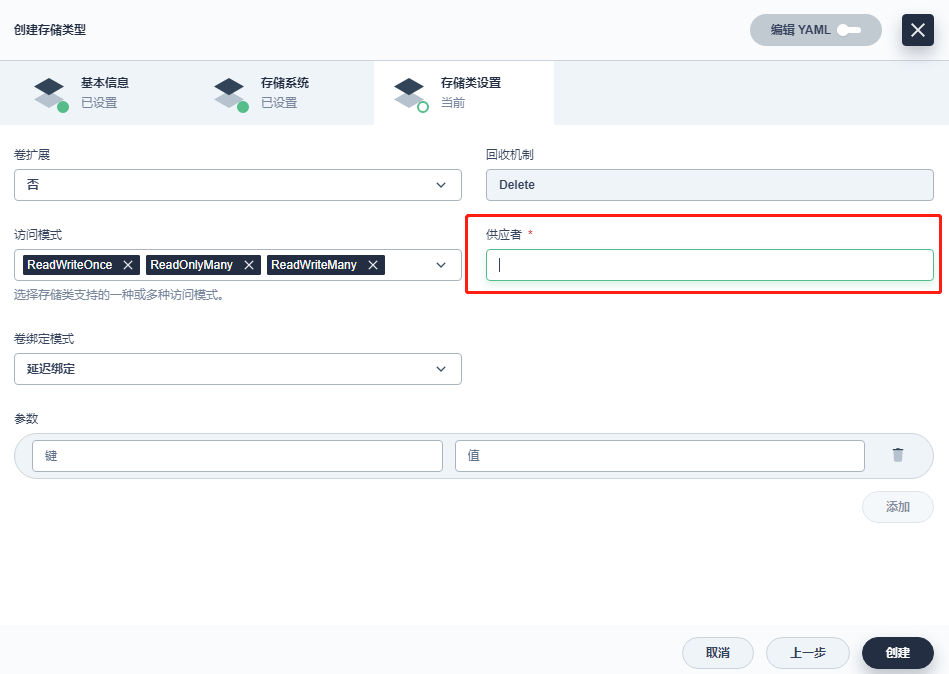The image size is (949, 674).
Task: Go back with the 上一步 button
Action: click(x=808, y=653)
